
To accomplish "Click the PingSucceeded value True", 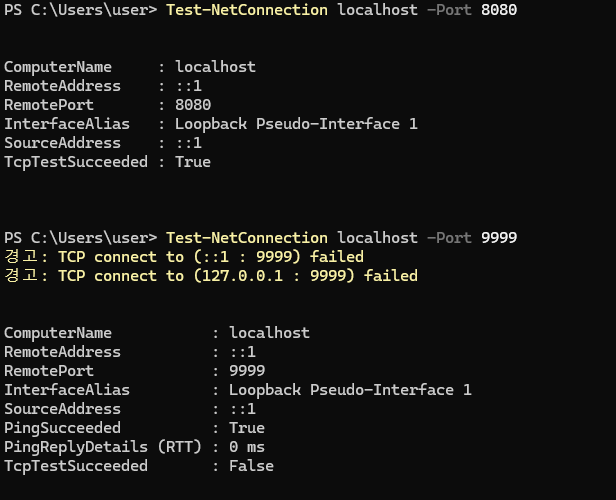I will tap(247, 428).
